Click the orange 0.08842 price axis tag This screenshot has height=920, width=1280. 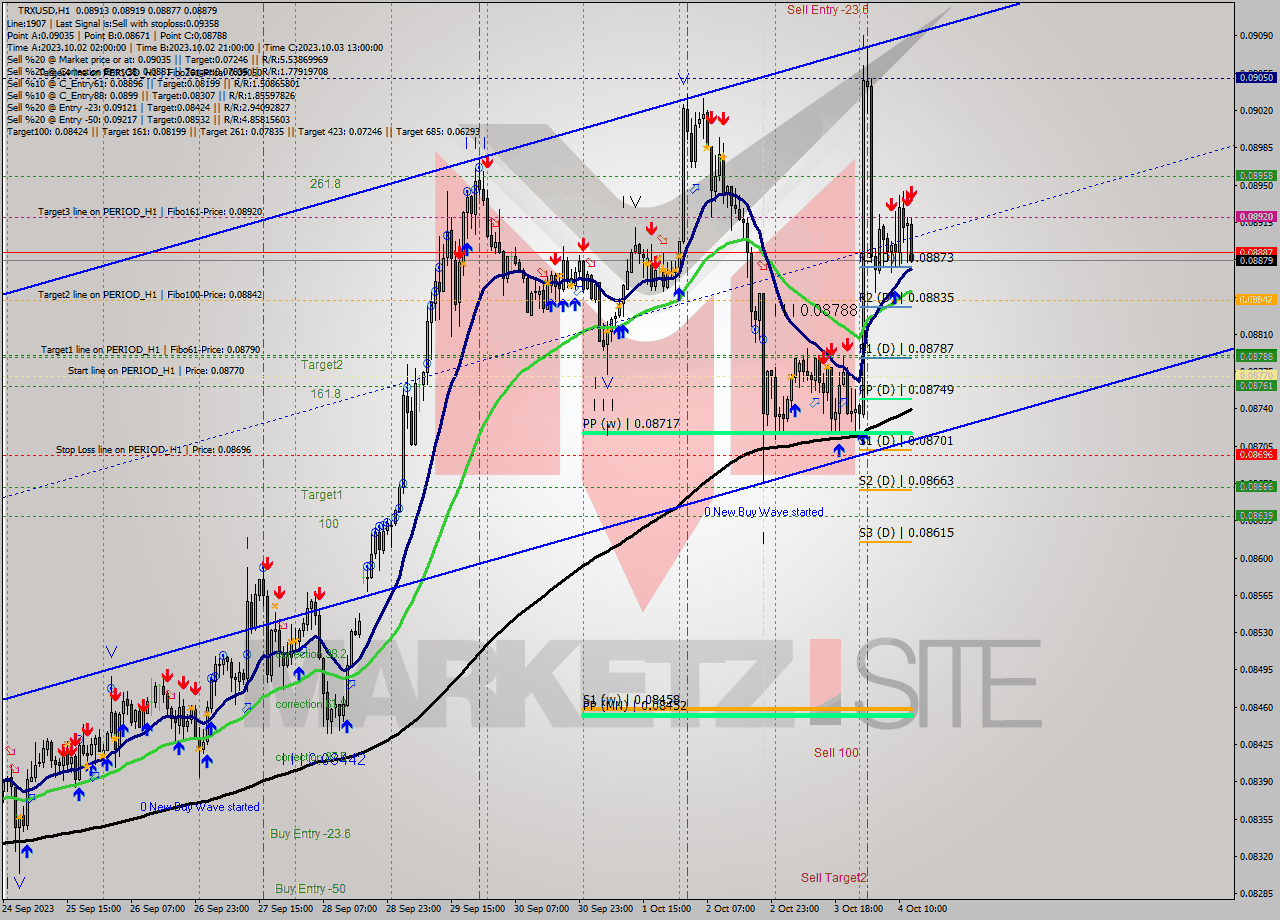point(1256,299)
